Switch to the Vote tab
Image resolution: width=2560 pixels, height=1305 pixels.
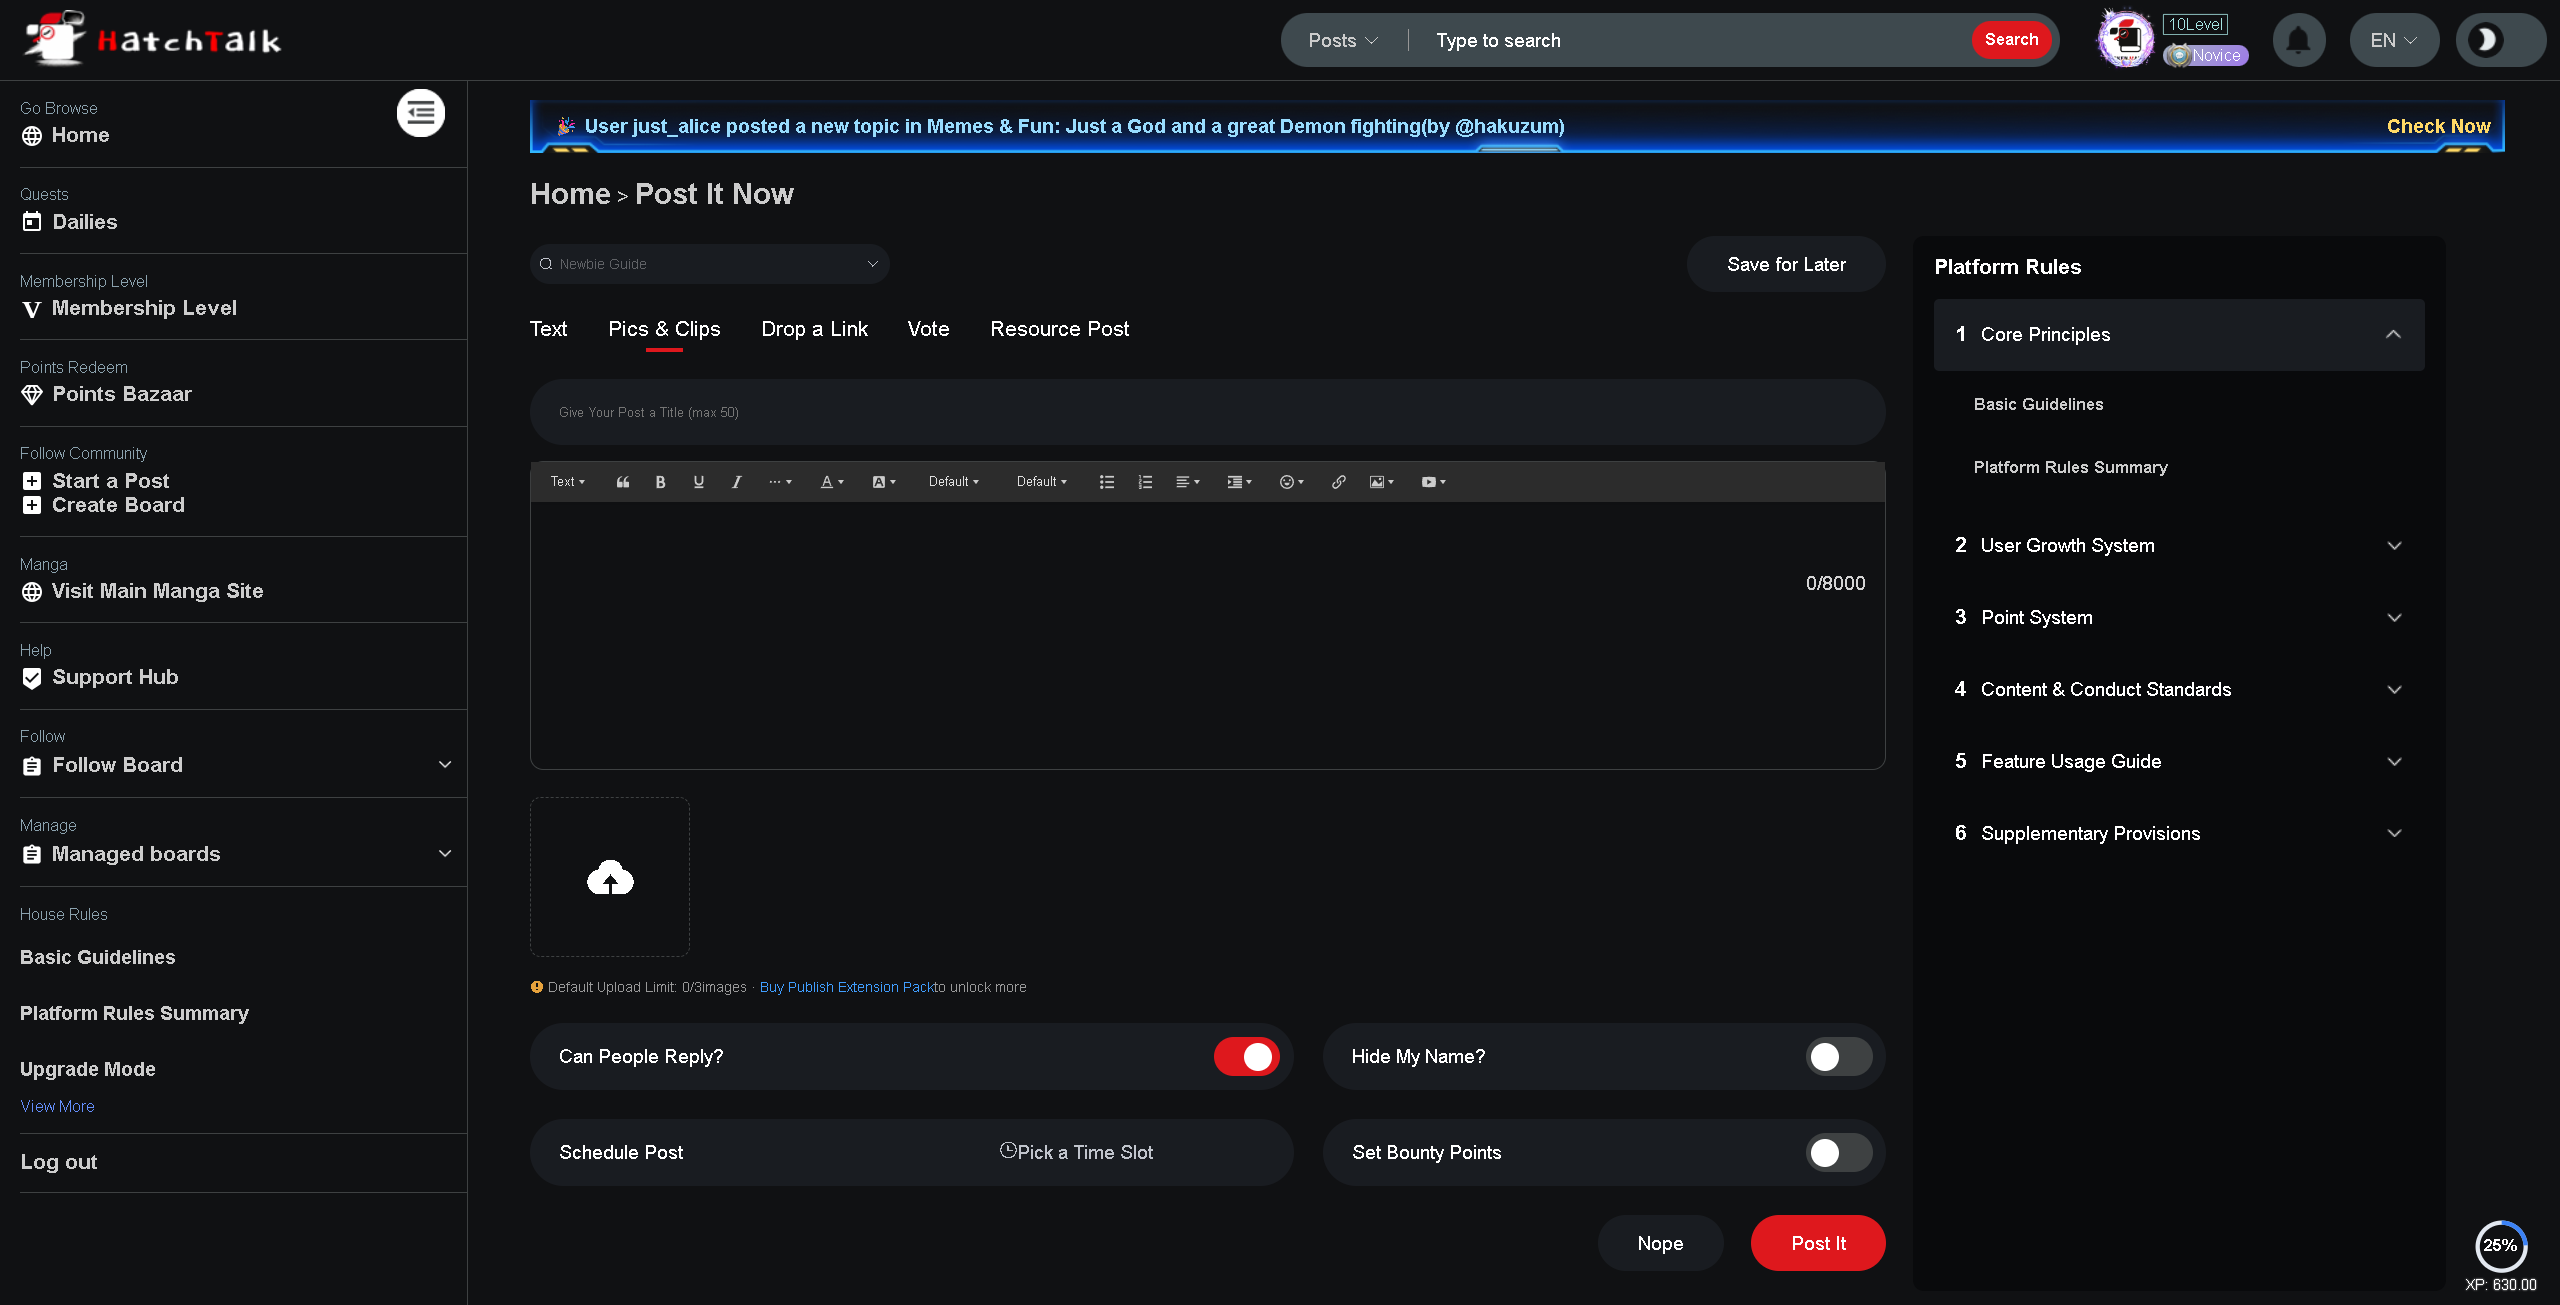pos(928,329)
